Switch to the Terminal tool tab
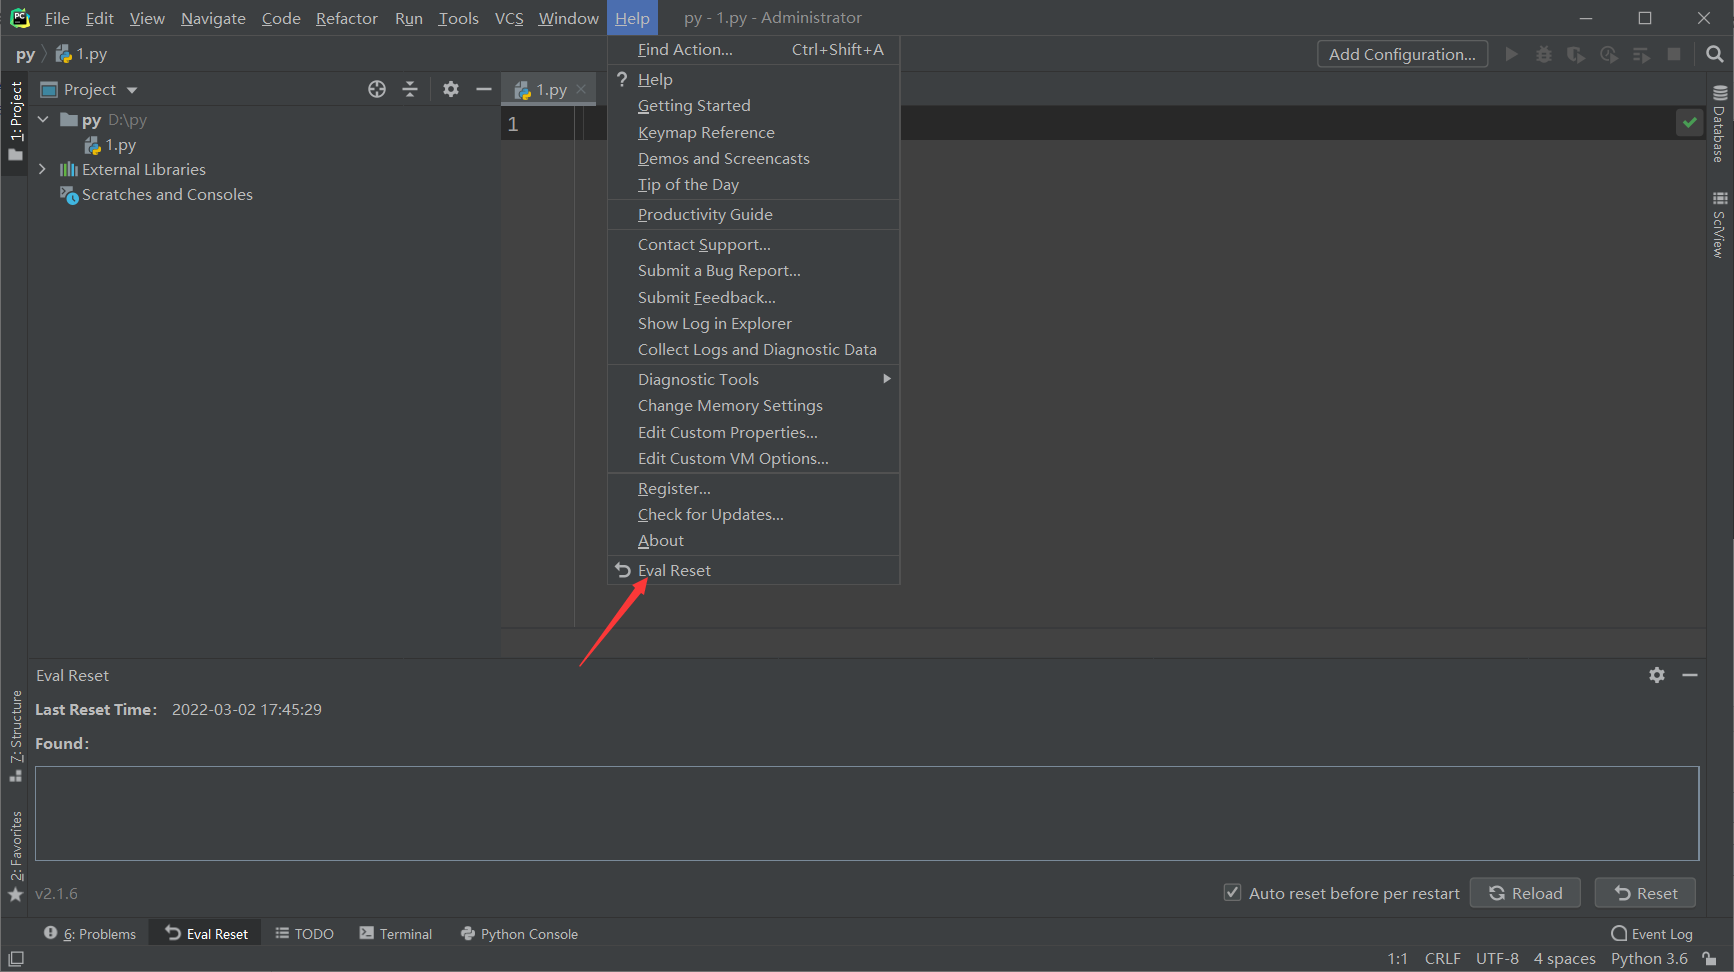This screenshot has width=1734, height=972. pyautogui.click(x=396, y=934)
